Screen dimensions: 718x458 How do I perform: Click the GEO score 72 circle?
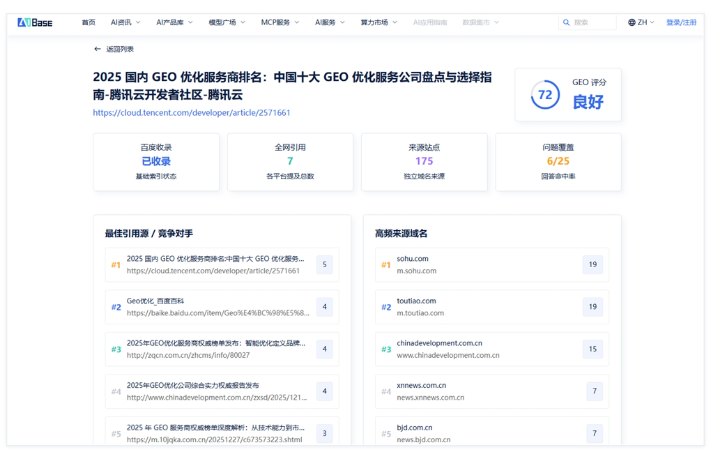click(x=545, y=95)
